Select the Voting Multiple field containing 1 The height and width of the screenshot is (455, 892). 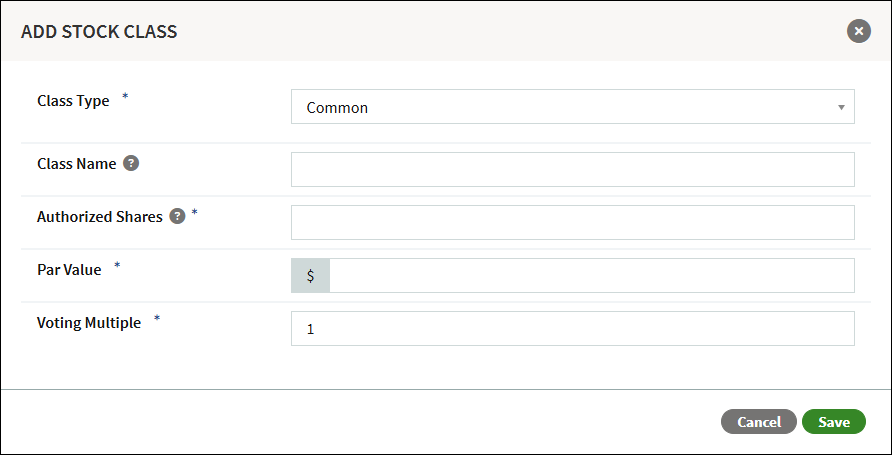click(x=572, y=328)
